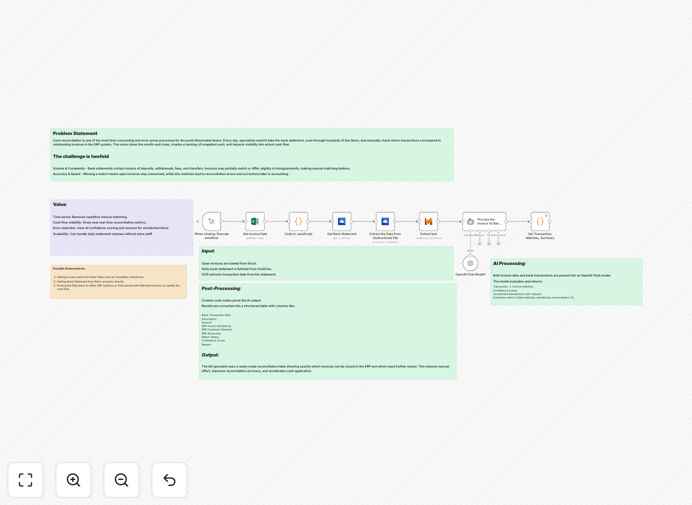Select the Excel 'Get Invoice Data' node

[x=255, y=221]
